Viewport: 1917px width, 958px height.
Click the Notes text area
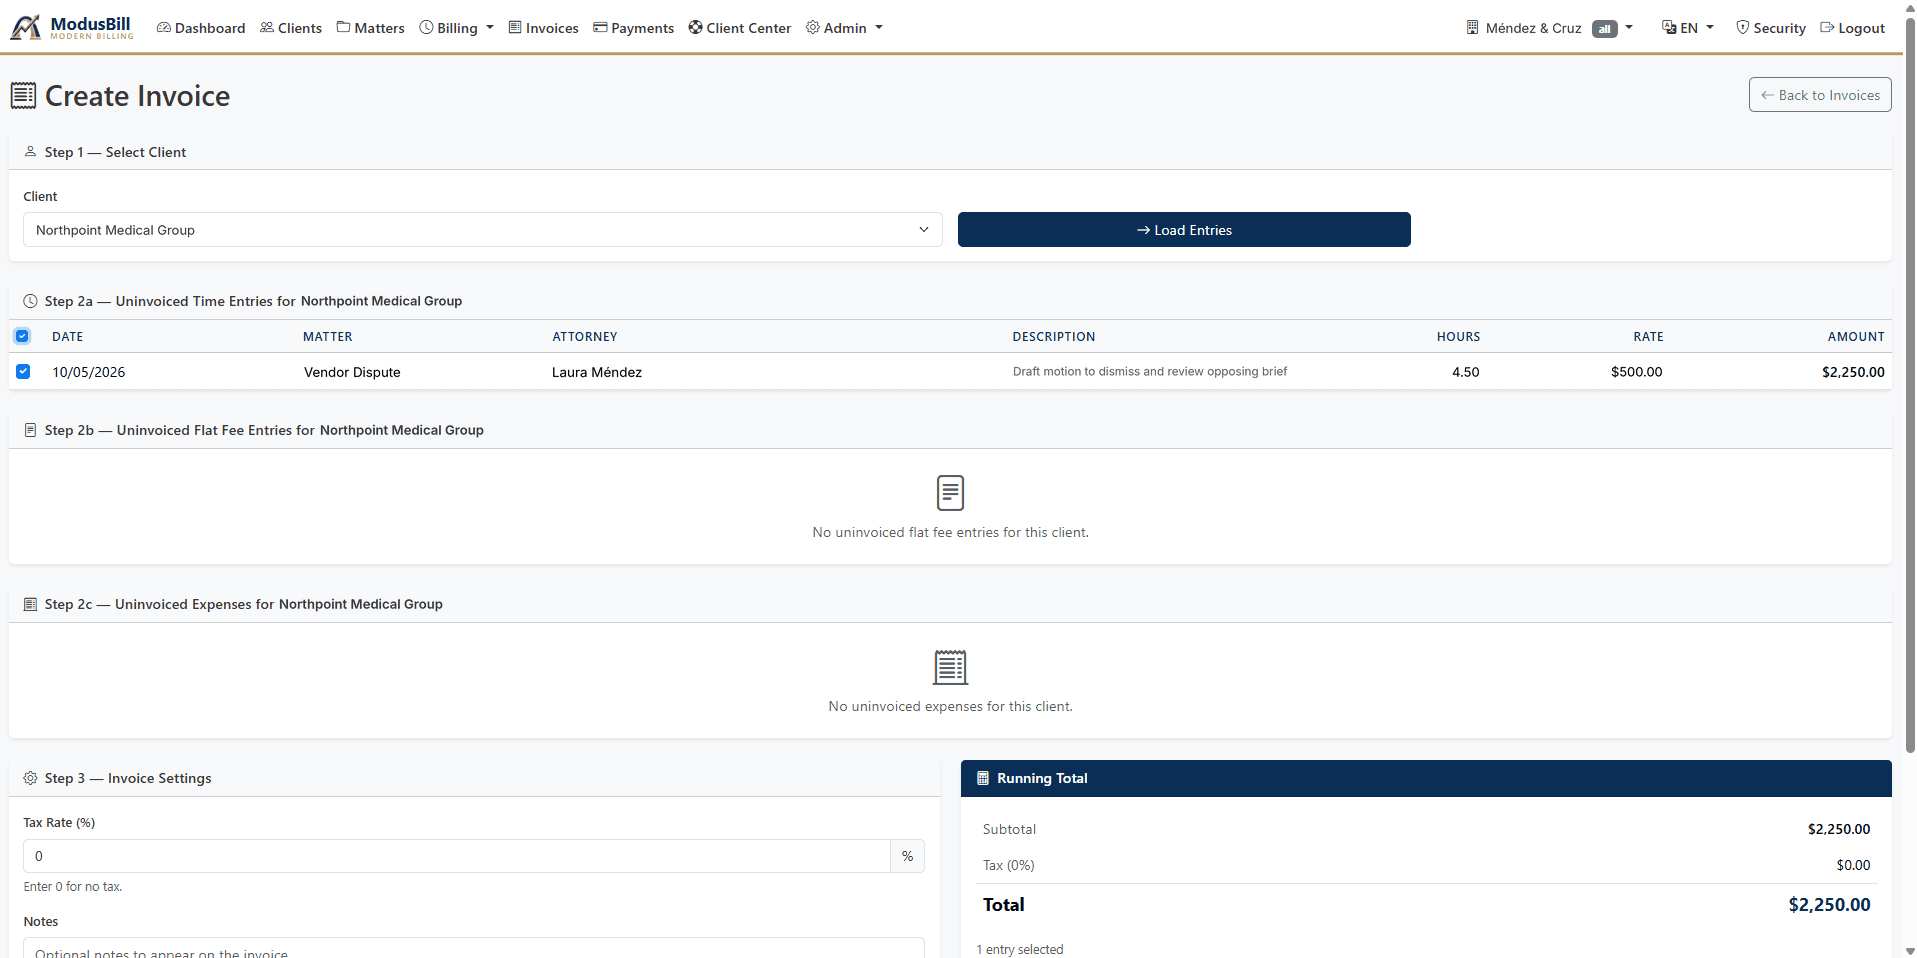[x=474, y=948]
